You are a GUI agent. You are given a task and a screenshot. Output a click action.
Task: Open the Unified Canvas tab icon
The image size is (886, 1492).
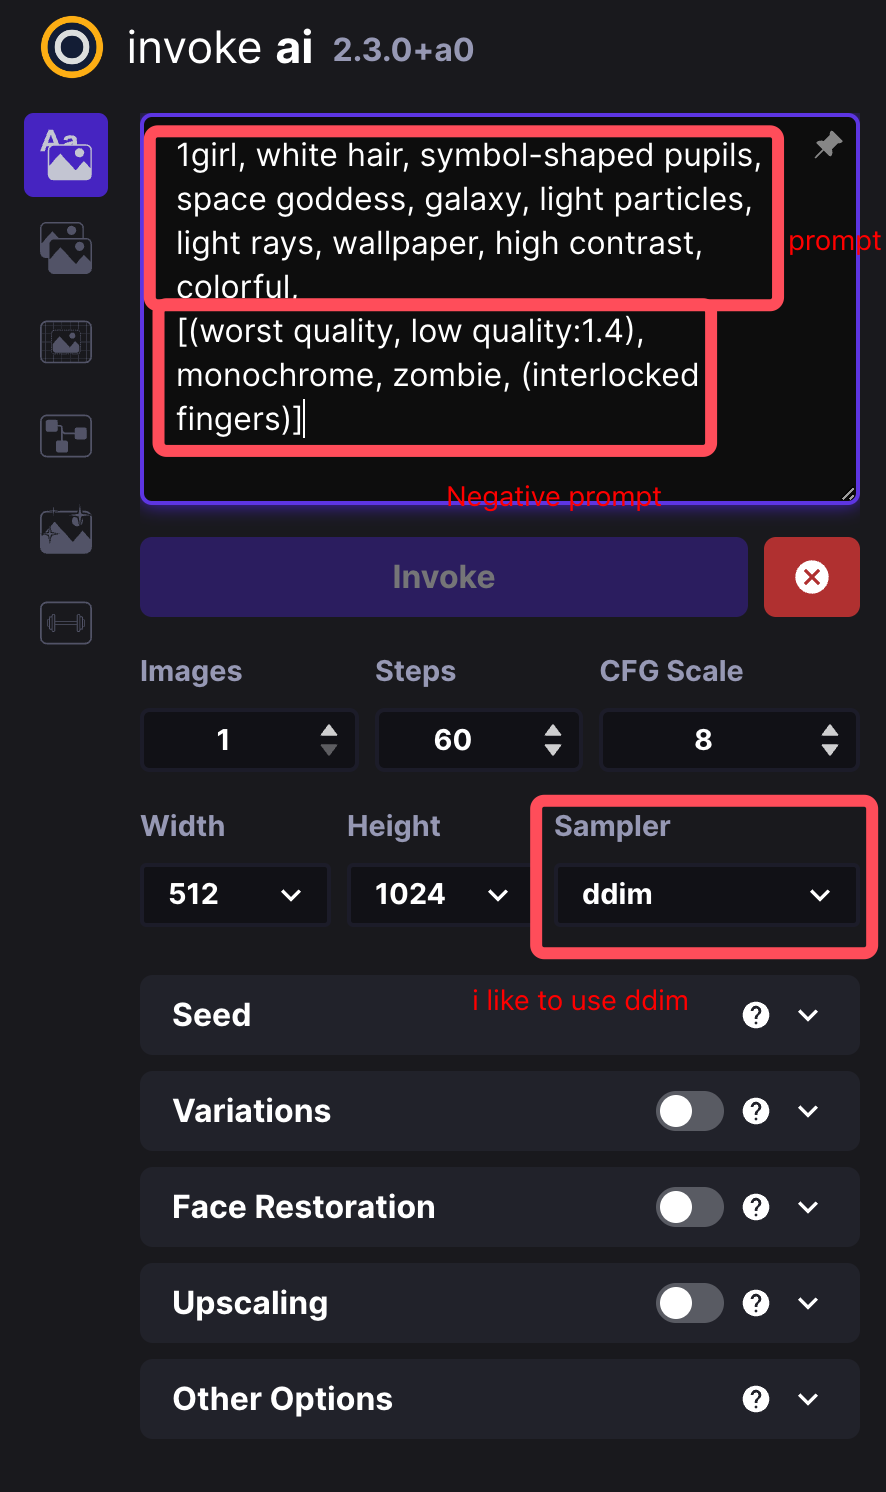66,342
